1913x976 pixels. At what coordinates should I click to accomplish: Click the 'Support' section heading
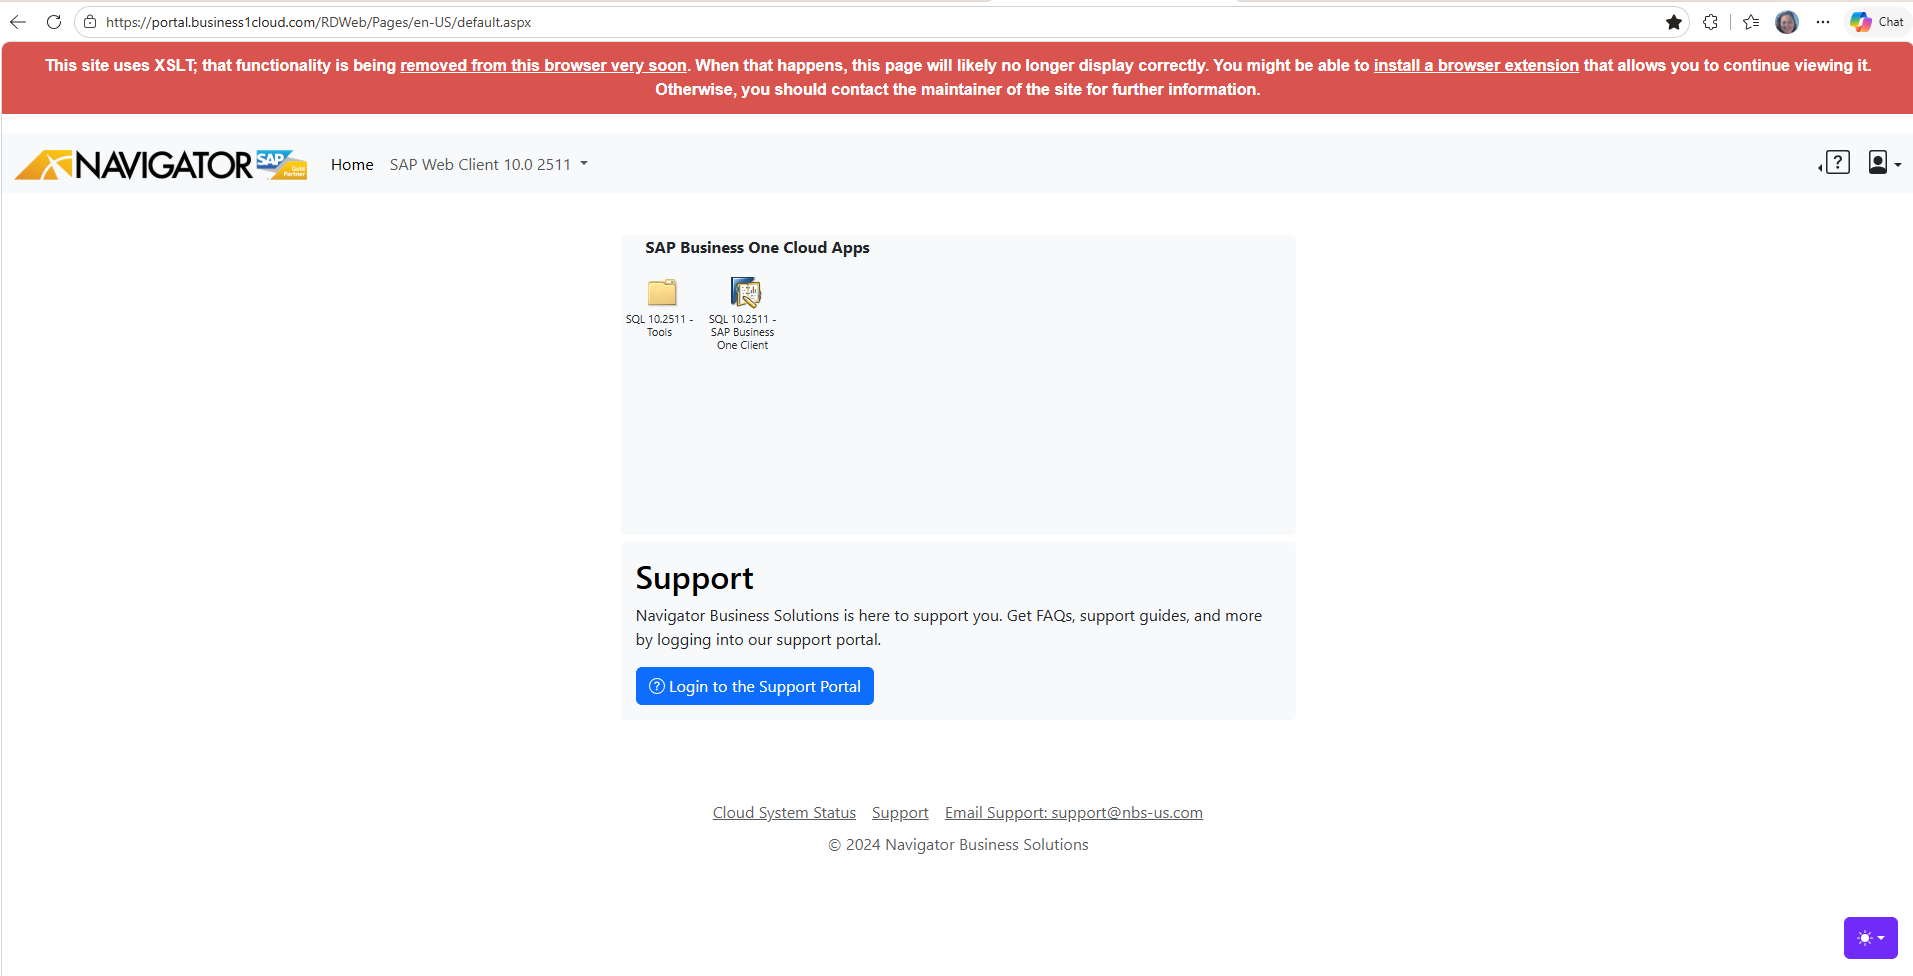pyautogui.click(x=694, y=578)
